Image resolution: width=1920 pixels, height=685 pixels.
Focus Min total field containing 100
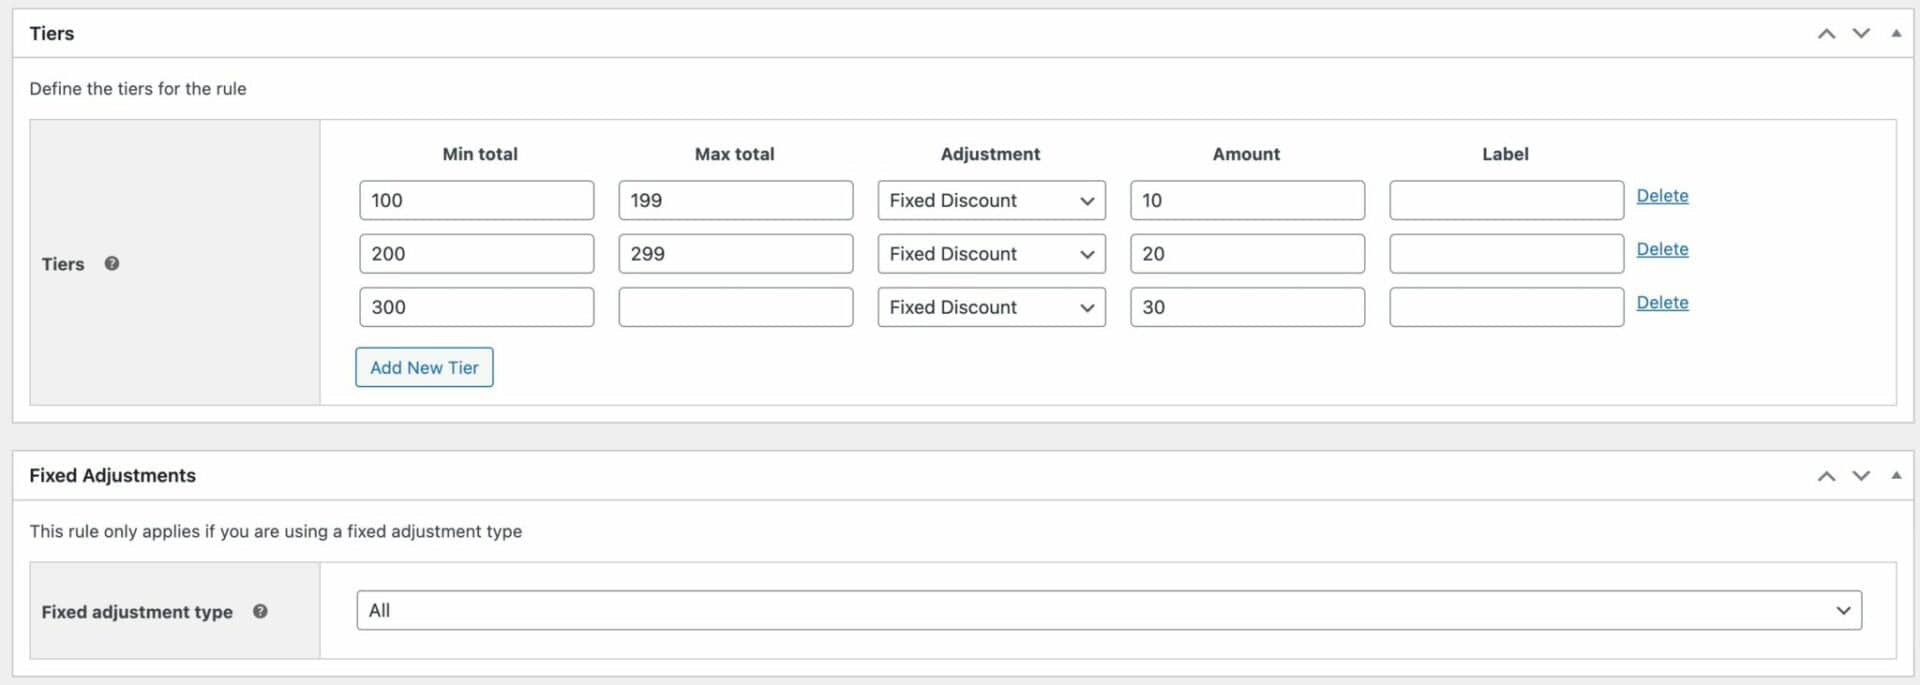point(476,200)
